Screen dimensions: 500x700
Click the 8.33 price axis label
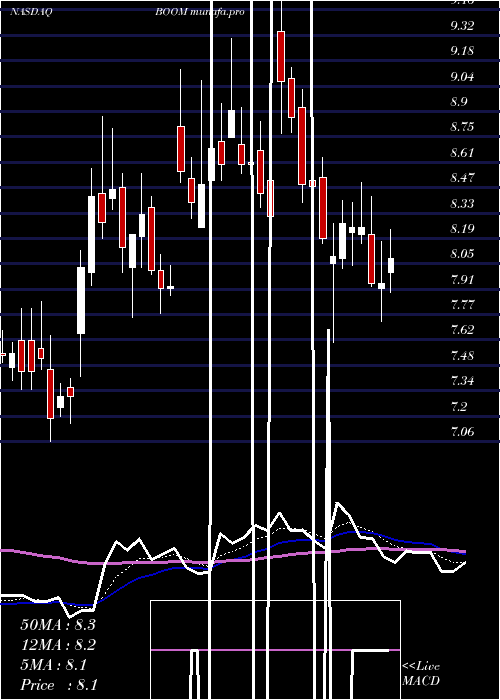pyautogui.click(x=462, y=204)
